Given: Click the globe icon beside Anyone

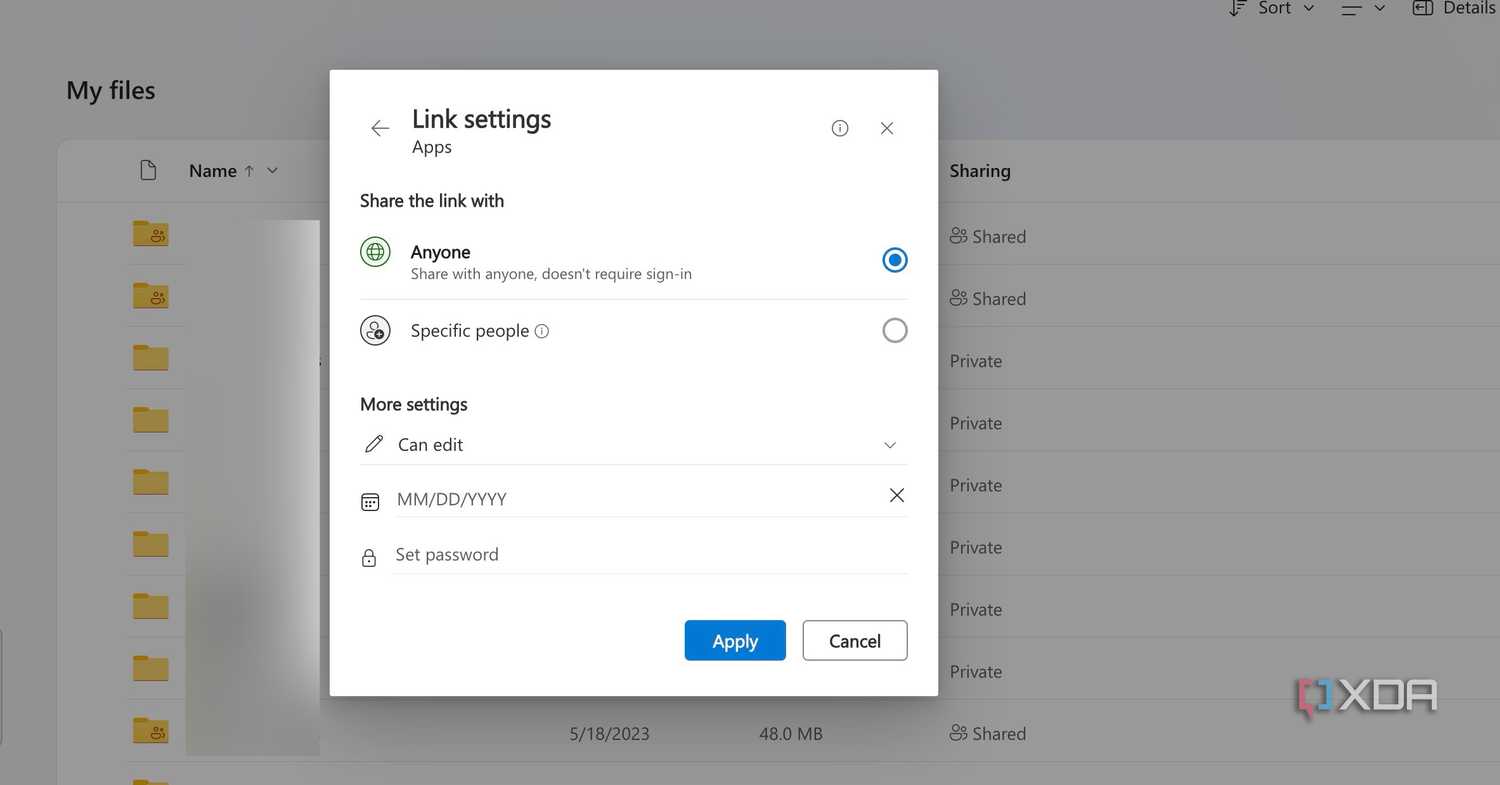Looking at the screenshot, I should tap(375, 252).
